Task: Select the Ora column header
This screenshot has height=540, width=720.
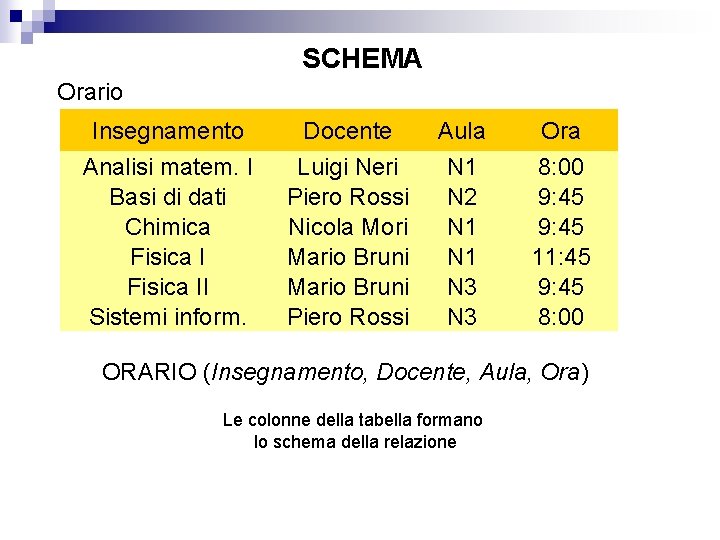Action: tap(560, 131)
